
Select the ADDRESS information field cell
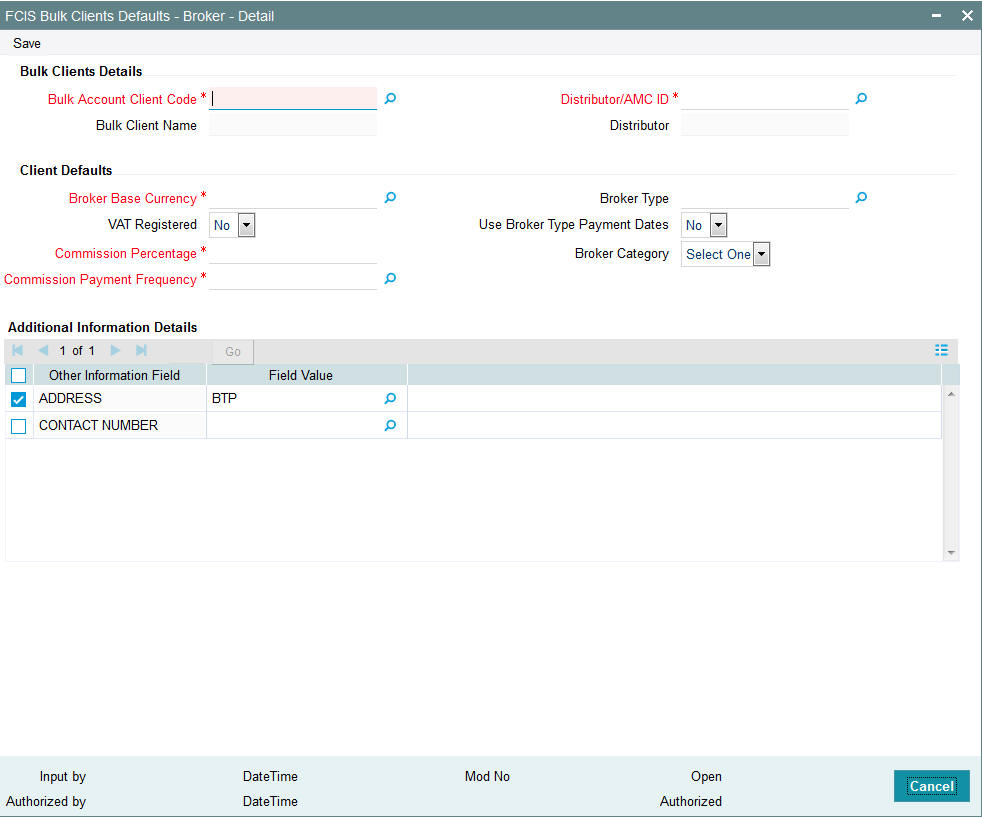coord(120,398)
